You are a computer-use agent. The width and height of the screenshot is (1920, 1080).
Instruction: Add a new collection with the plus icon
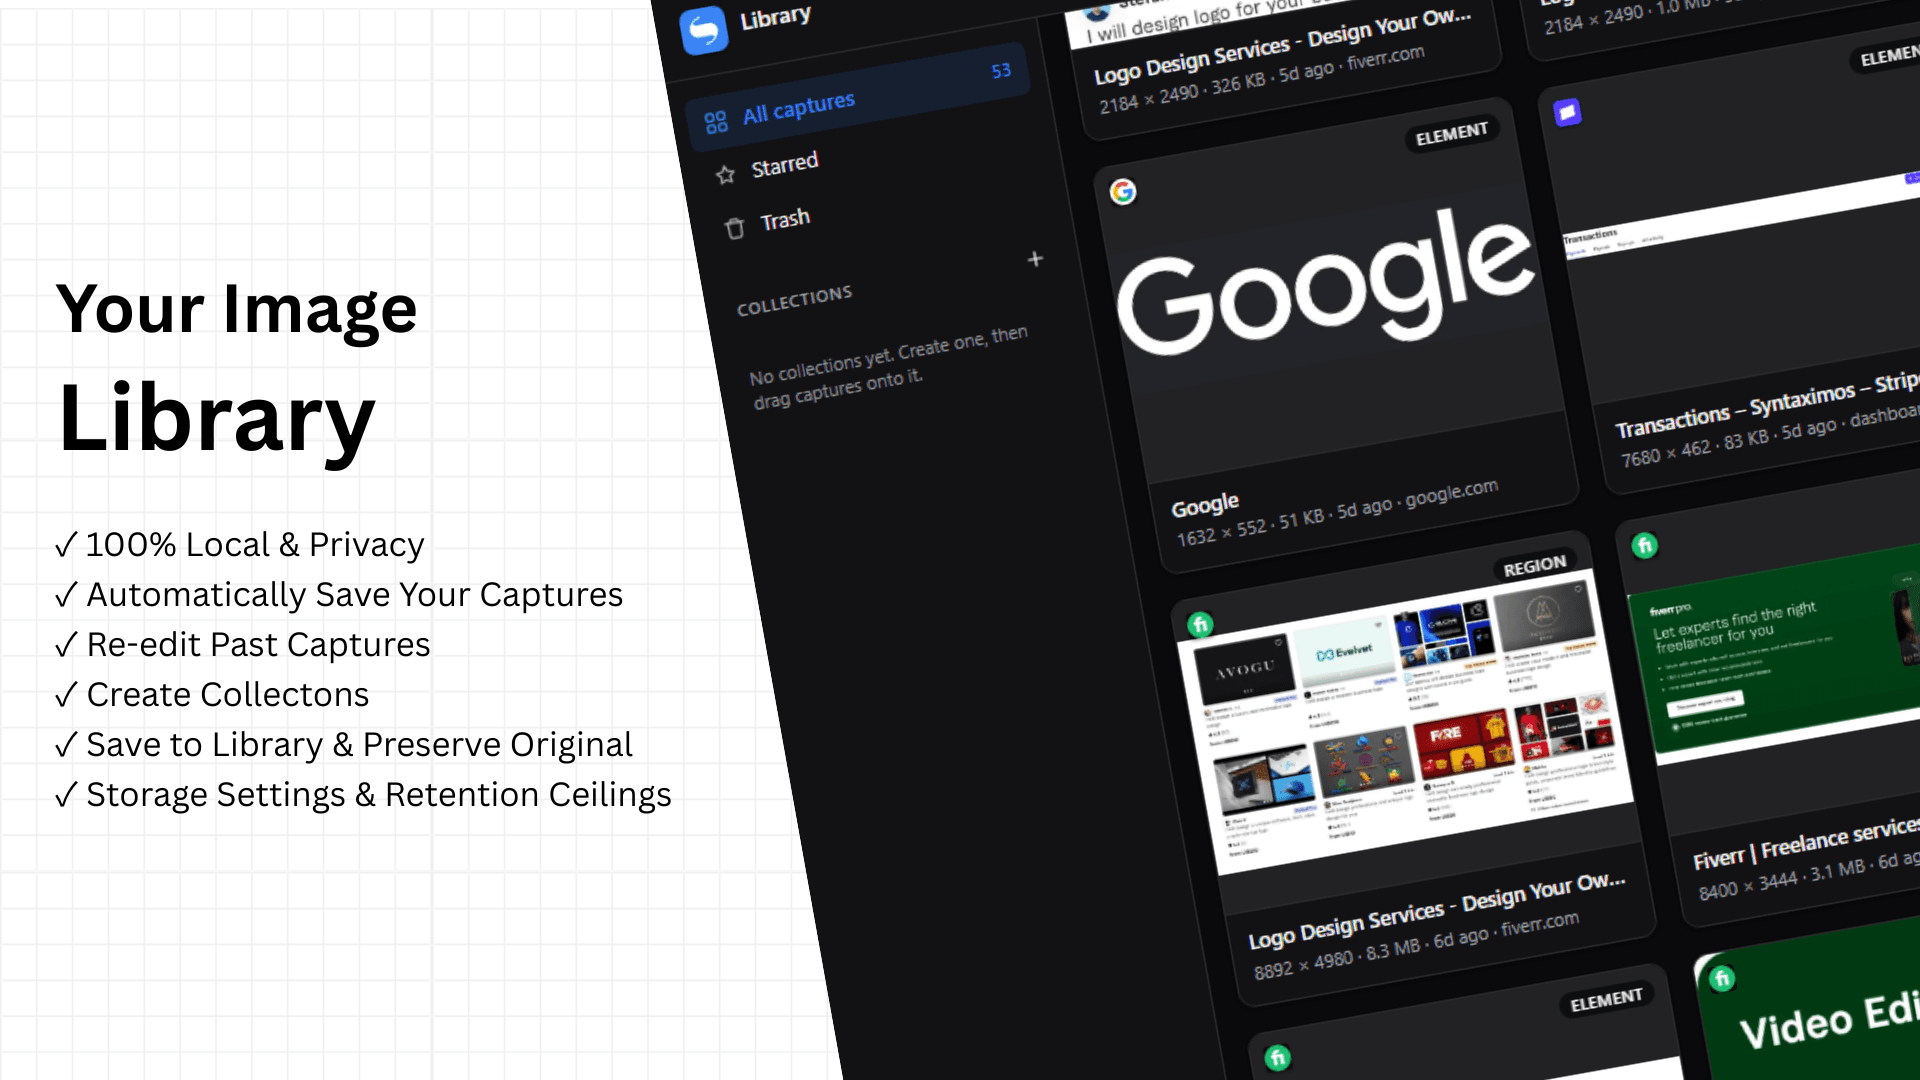(1035, 259)
